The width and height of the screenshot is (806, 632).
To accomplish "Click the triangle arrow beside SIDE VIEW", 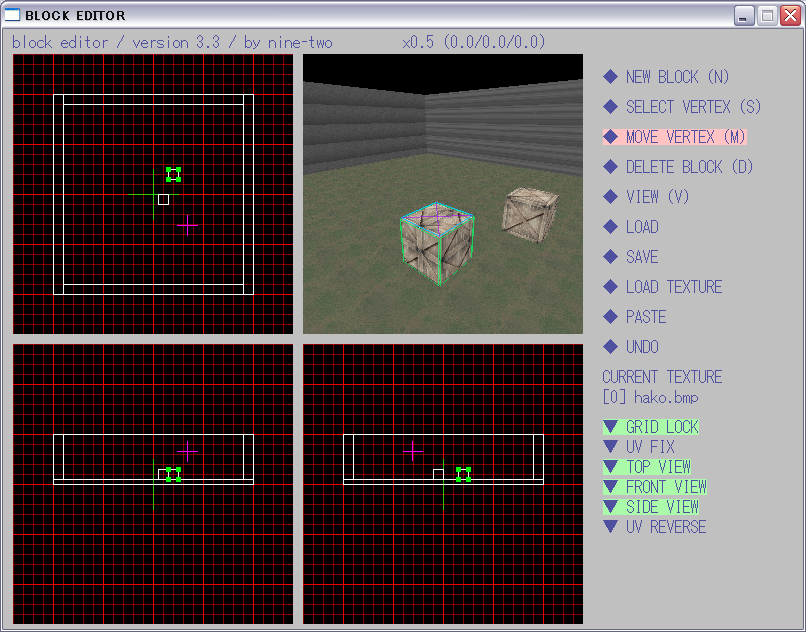I will click(x=610, y=507).
